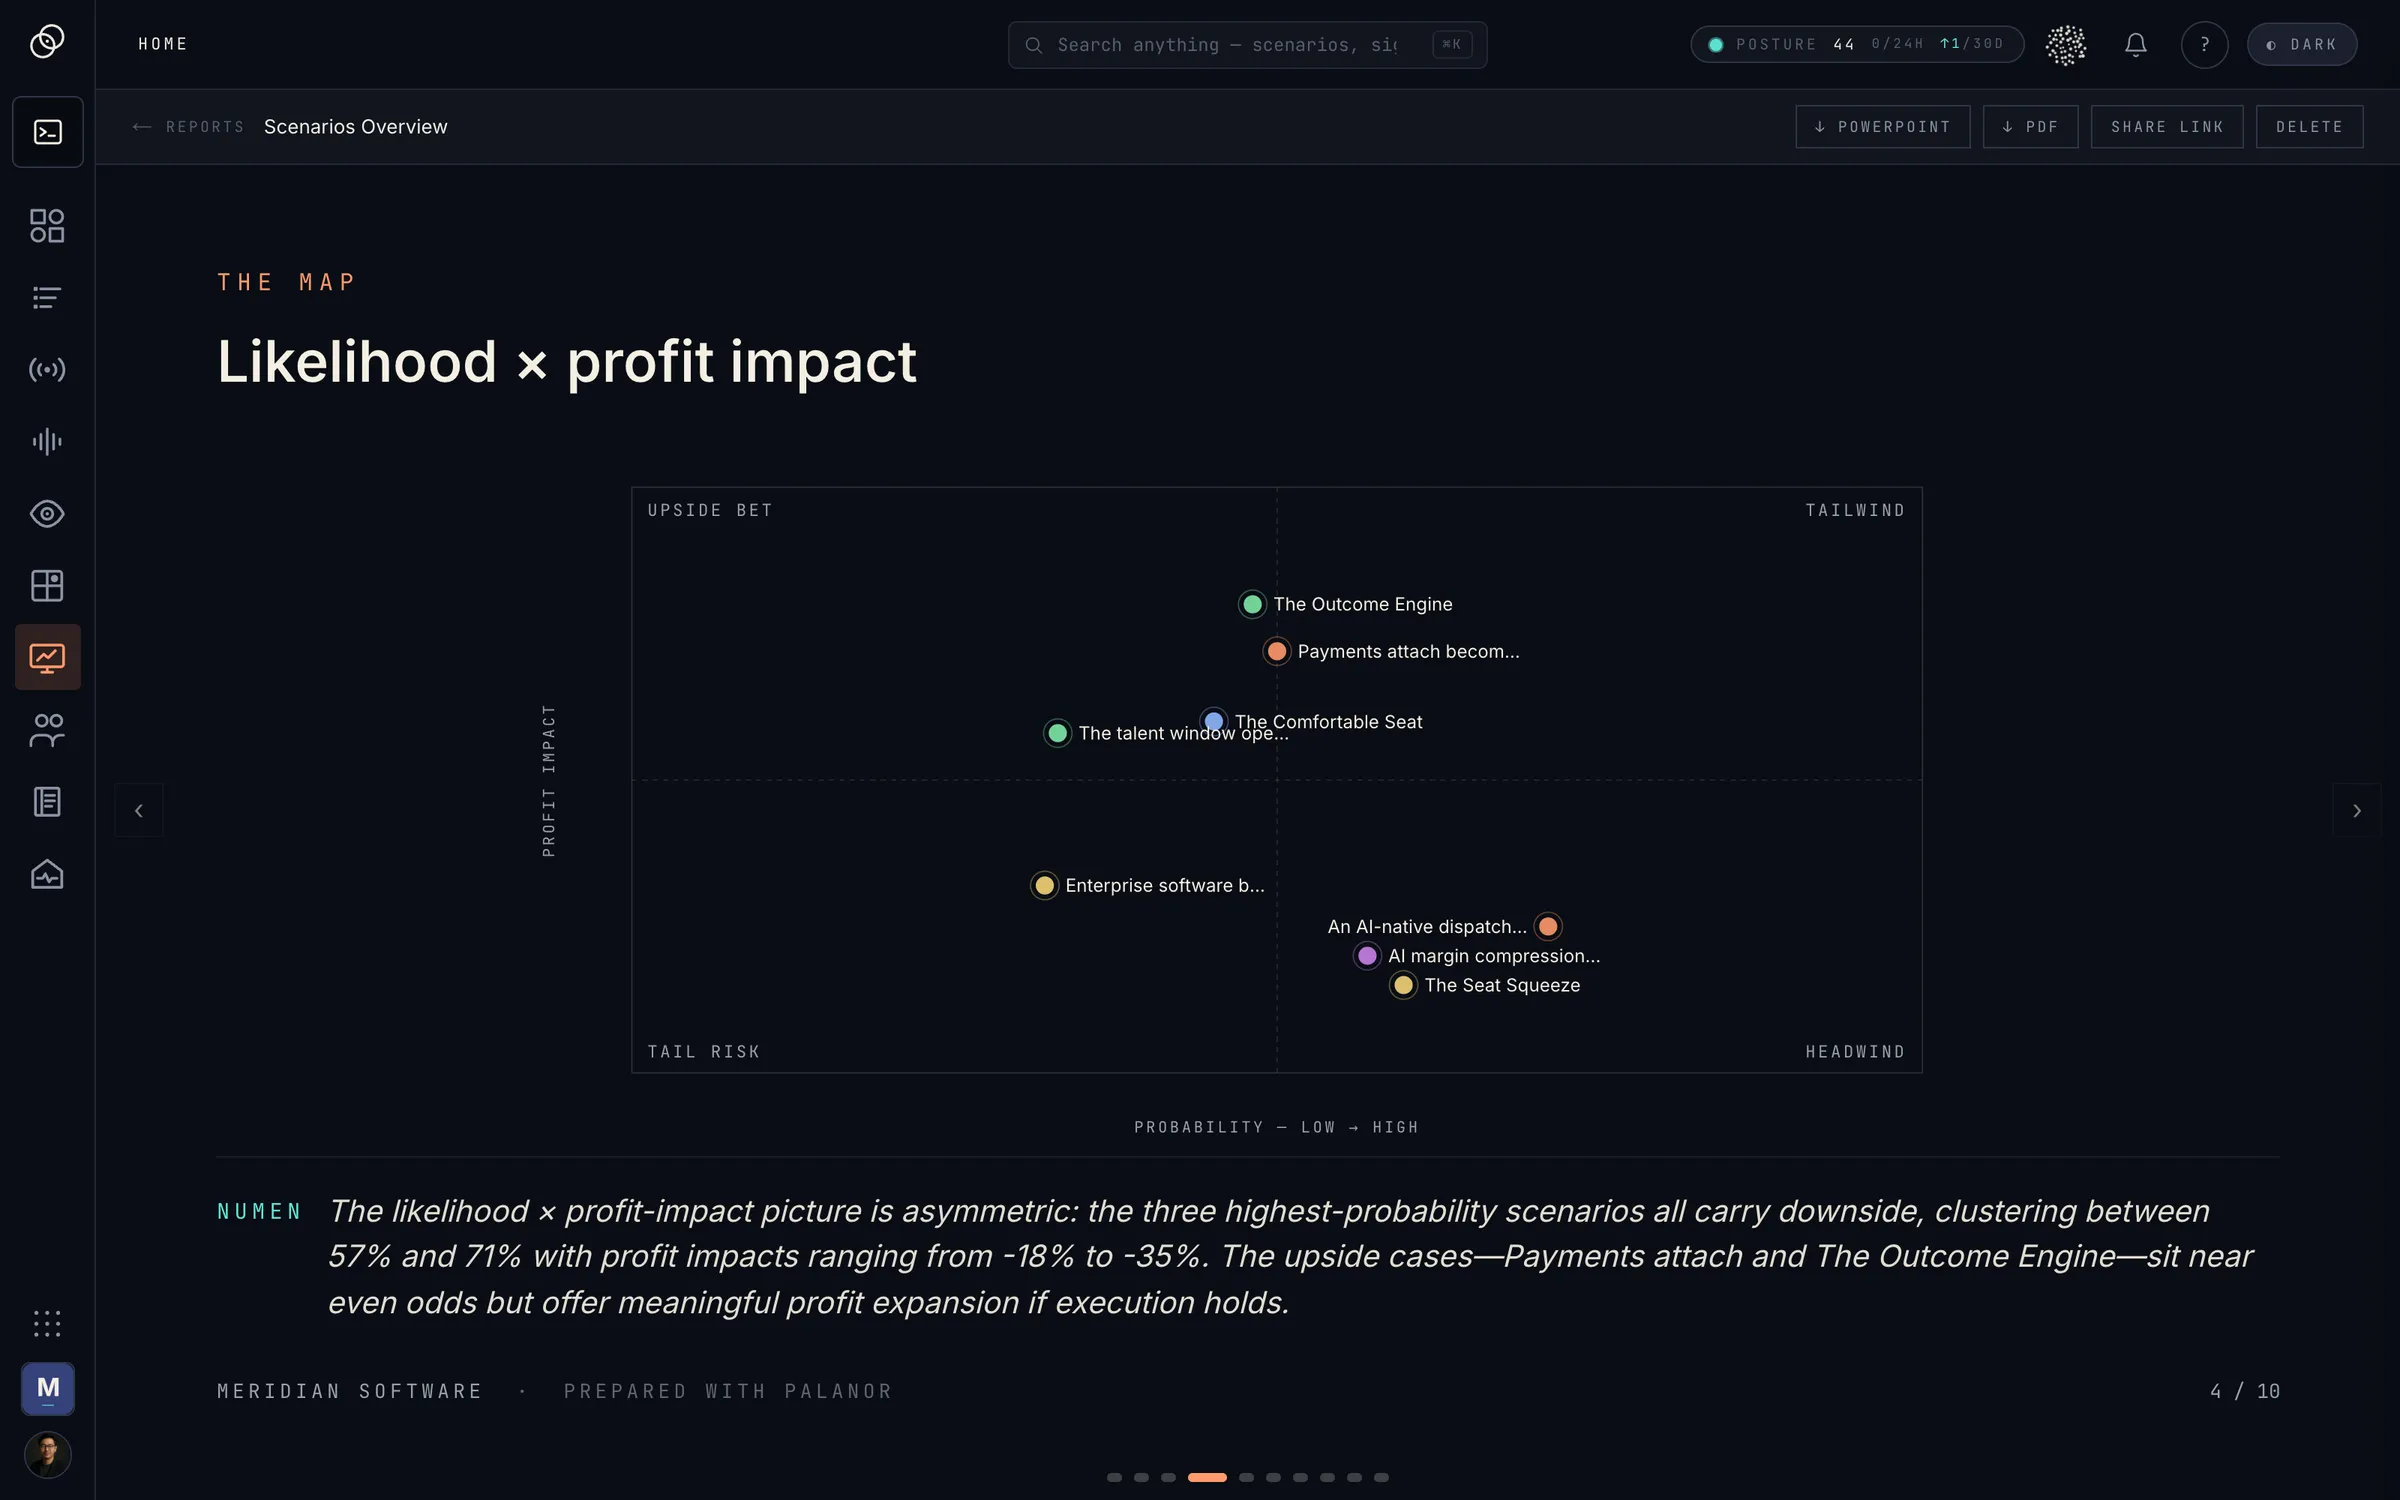The image size is (2400, 1500).
Task: Open the terminal console sidebar icon
Action: pyautogui.click(x=48, y=132)
